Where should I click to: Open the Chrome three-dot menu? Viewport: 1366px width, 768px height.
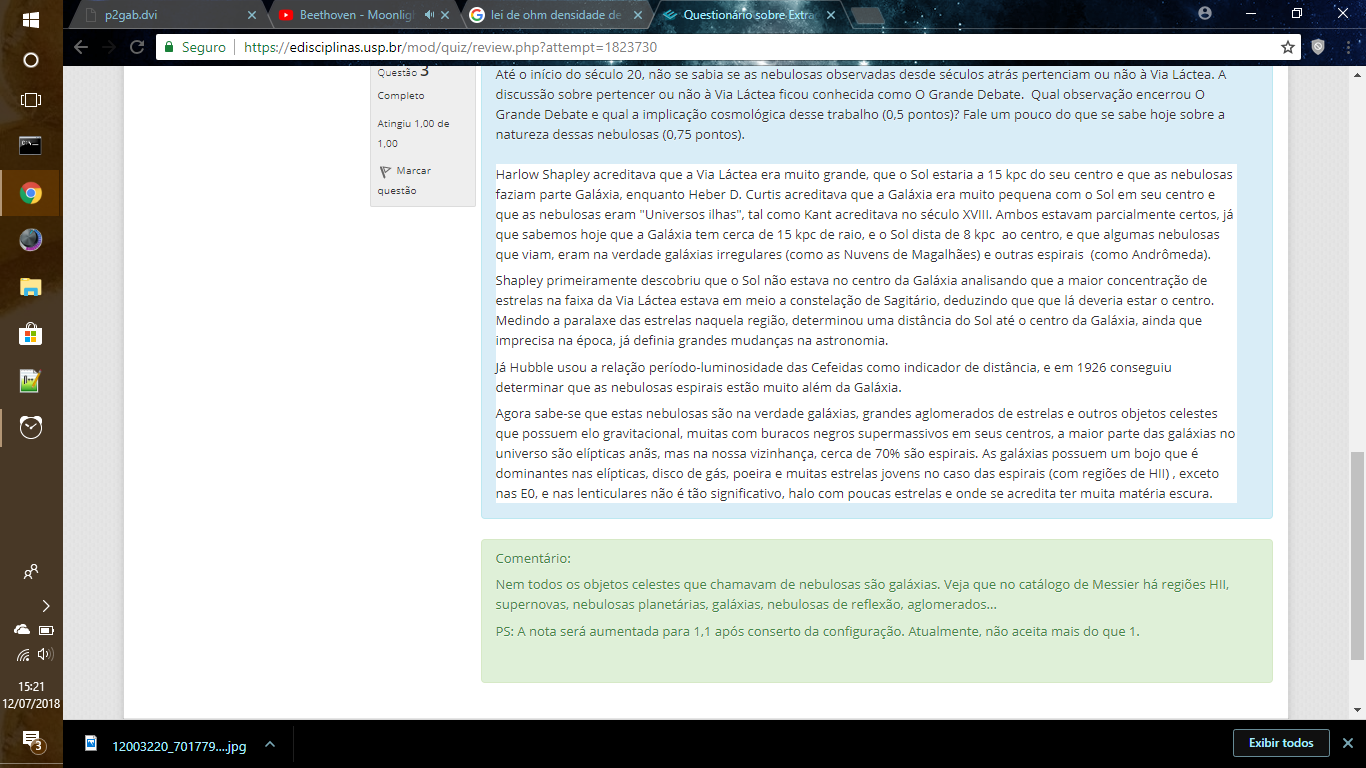click(x=1347, y=47)
